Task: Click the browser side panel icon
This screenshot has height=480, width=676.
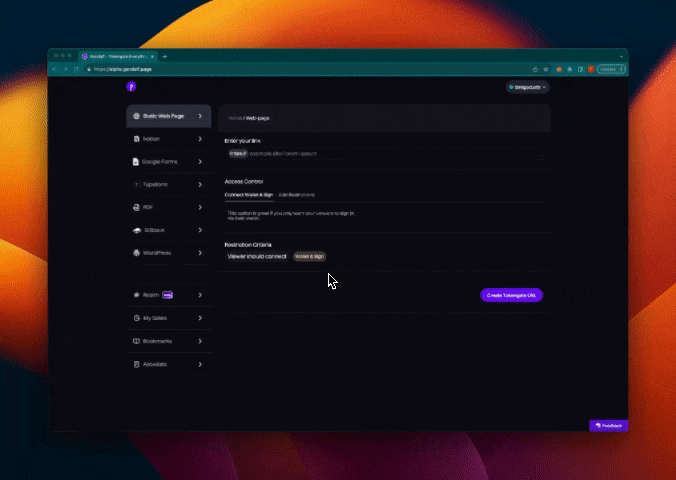Action: tap(580, 69)
